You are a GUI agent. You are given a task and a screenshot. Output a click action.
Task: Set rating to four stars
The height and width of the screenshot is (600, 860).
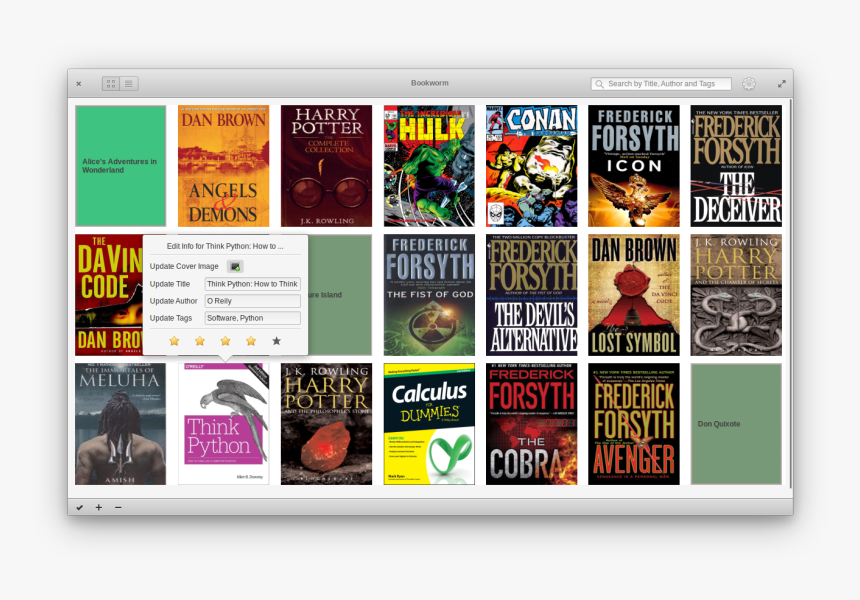[251, 341]
